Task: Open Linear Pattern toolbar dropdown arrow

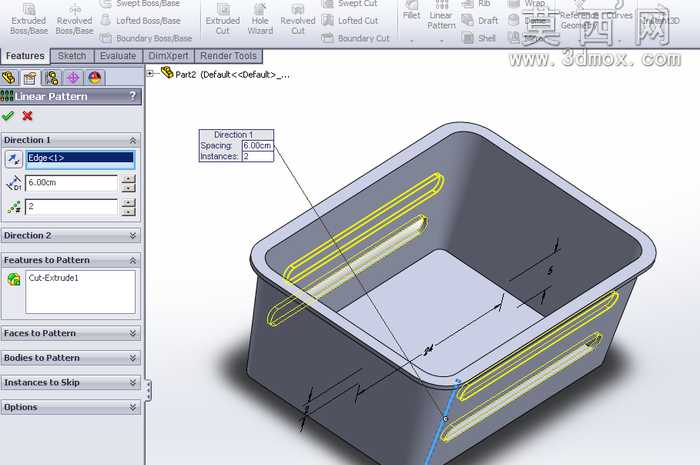Action: pyautogui.click(x=442, y=41)
